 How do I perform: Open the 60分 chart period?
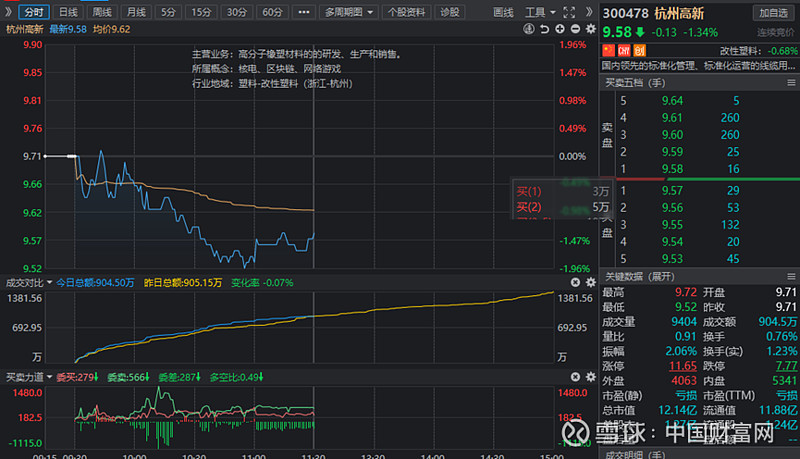[272, 12]
